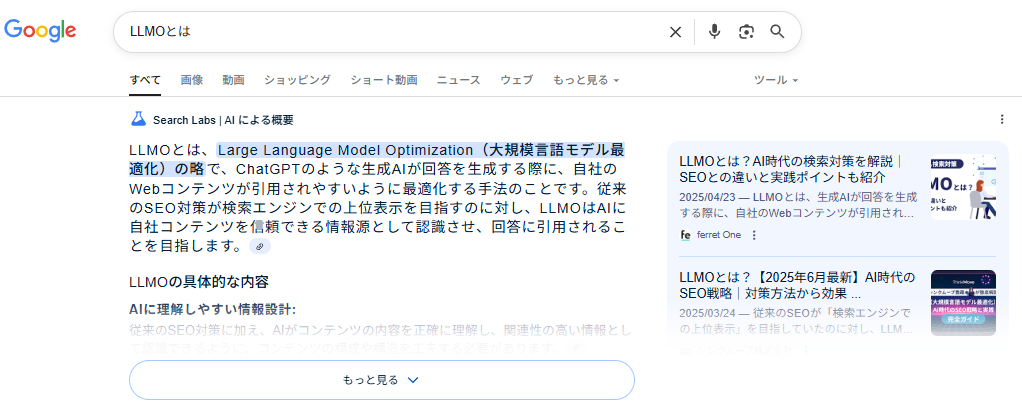Viewport: 1022px width, 410px height.
Task: Open the ferret One article thumbnail
Action: [x=963, y=186]
